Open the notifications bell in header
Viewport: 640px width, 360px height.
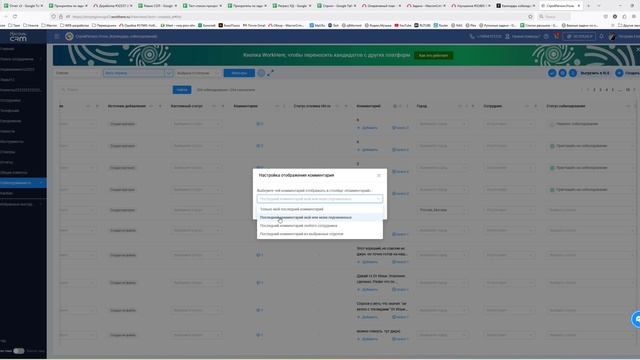coord(601,37)
